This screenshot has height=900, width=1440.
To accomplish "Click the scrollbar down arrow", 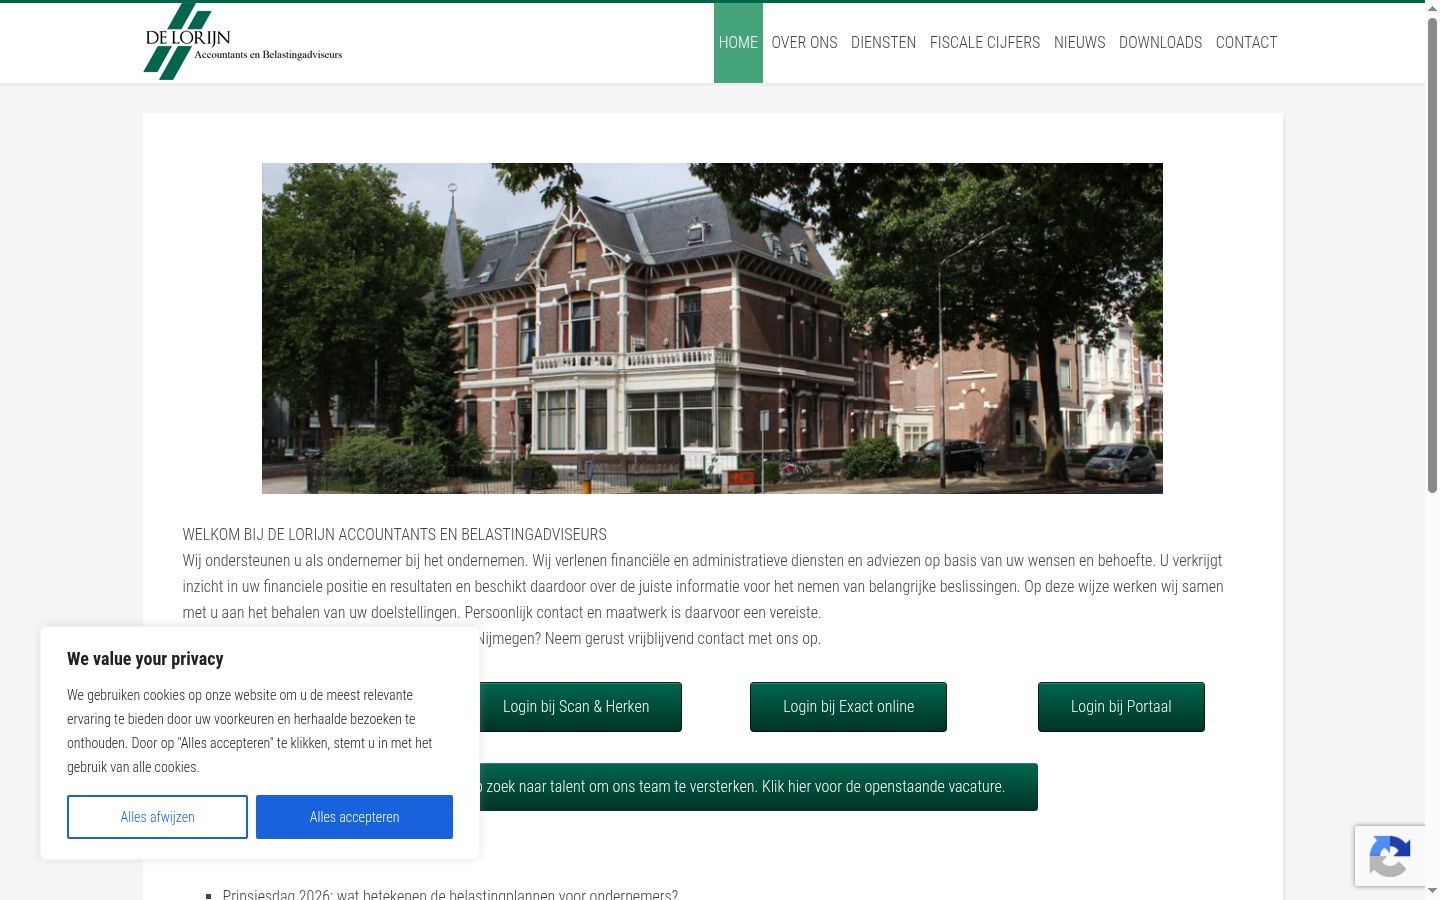I will coord(1432,890).
